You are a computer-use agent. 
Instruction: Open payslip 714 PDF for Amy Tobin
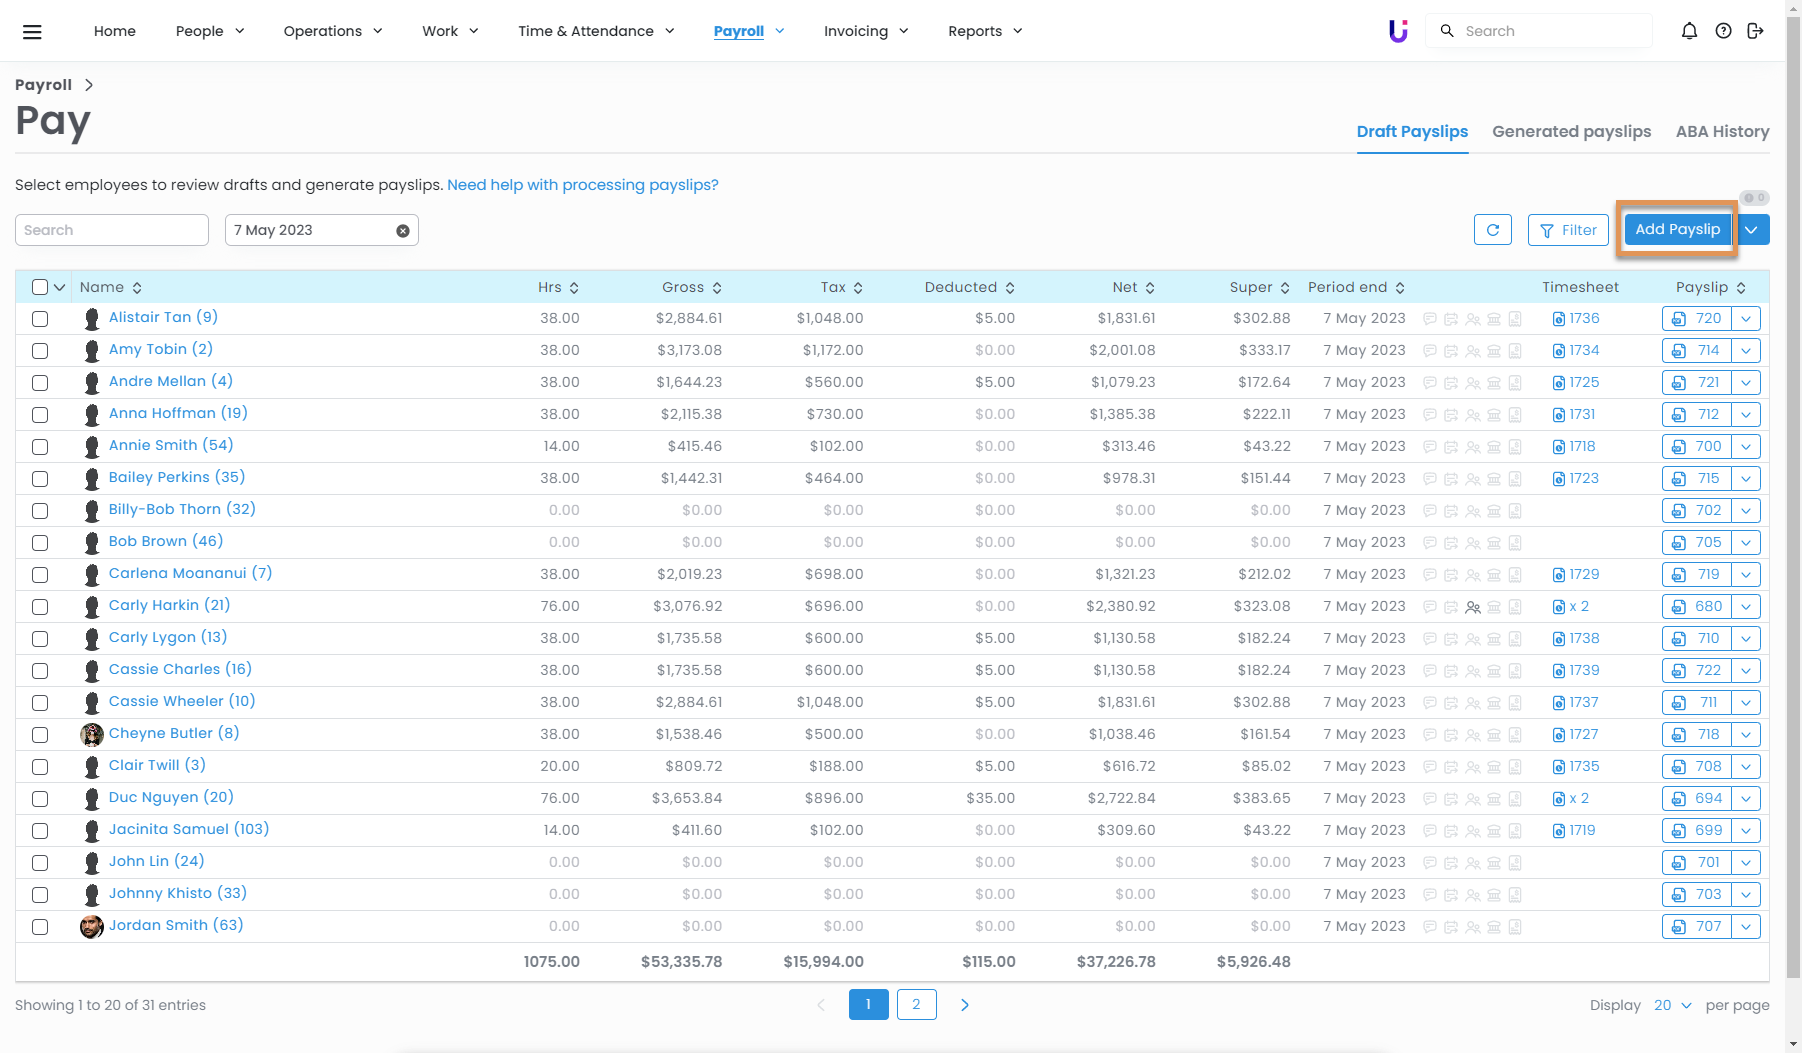click(x=1698, y=351)
